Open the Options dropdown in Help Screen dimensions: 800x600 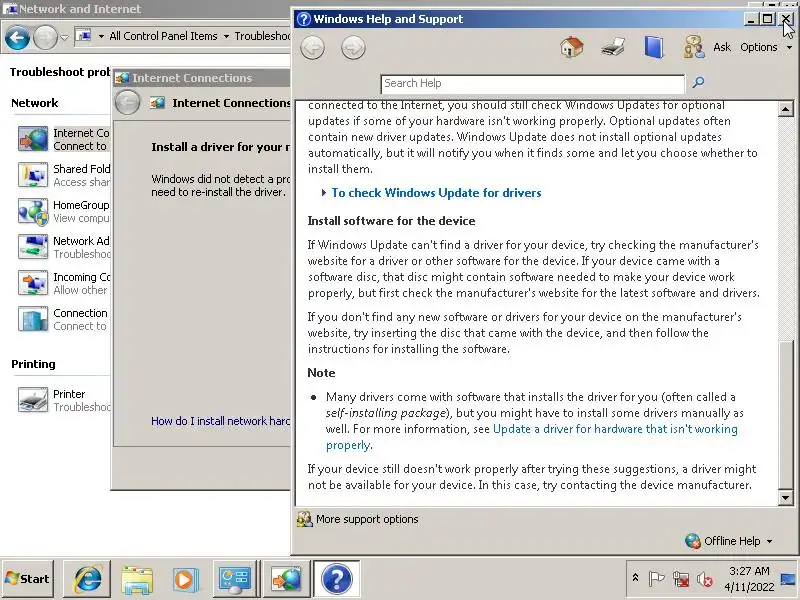click(790, 48)
